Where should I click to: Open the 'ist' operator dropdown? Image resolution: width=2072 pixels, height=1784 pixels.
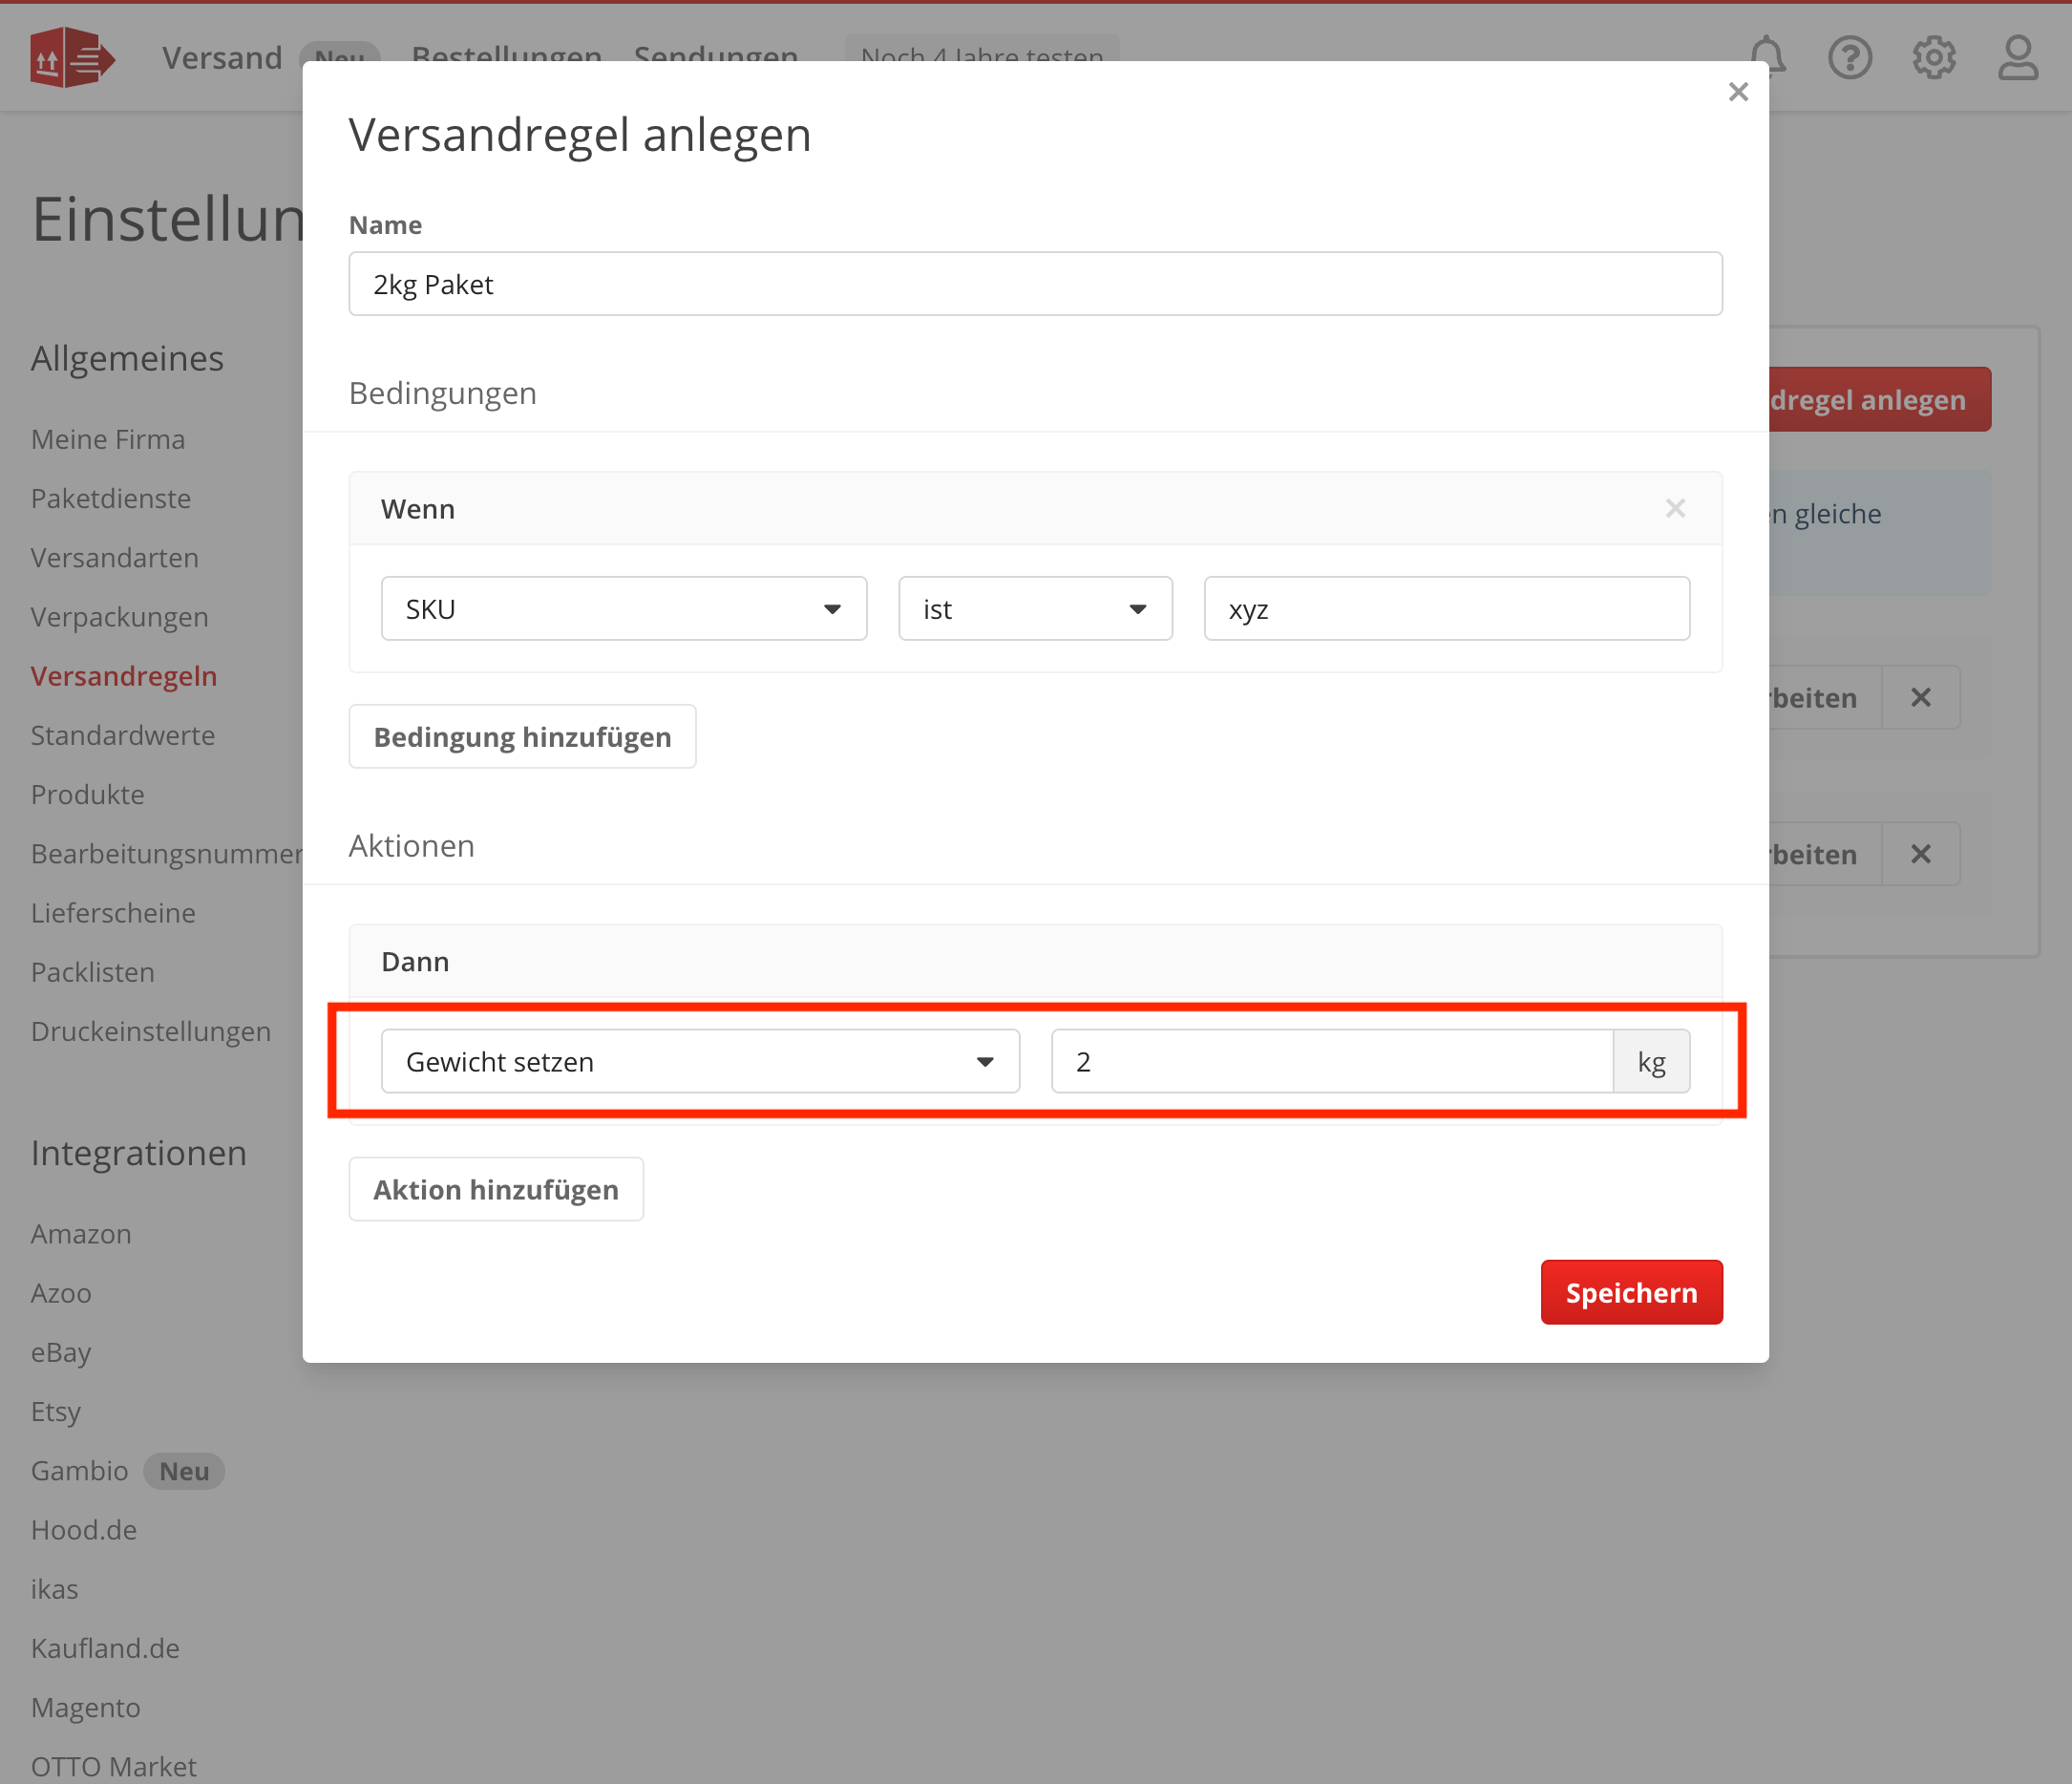point(1035,608)
